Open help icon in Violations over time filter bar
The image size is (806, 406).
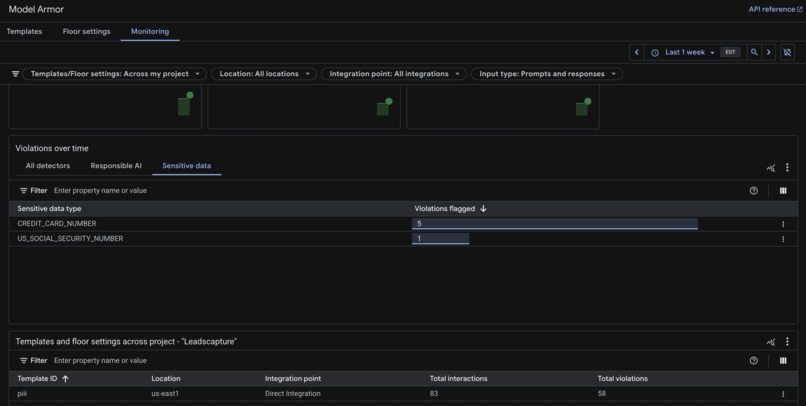[754, 191]
